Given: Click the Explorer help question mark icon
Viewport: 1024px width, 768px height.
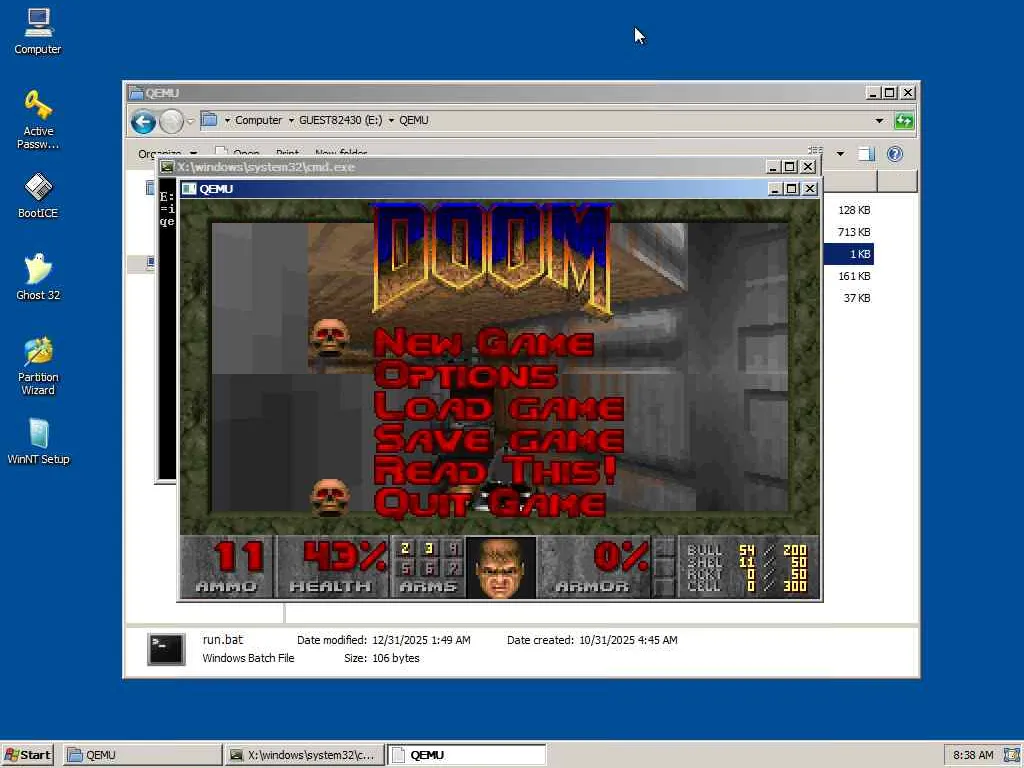Looking at the screenshot, I should [895, 154].
